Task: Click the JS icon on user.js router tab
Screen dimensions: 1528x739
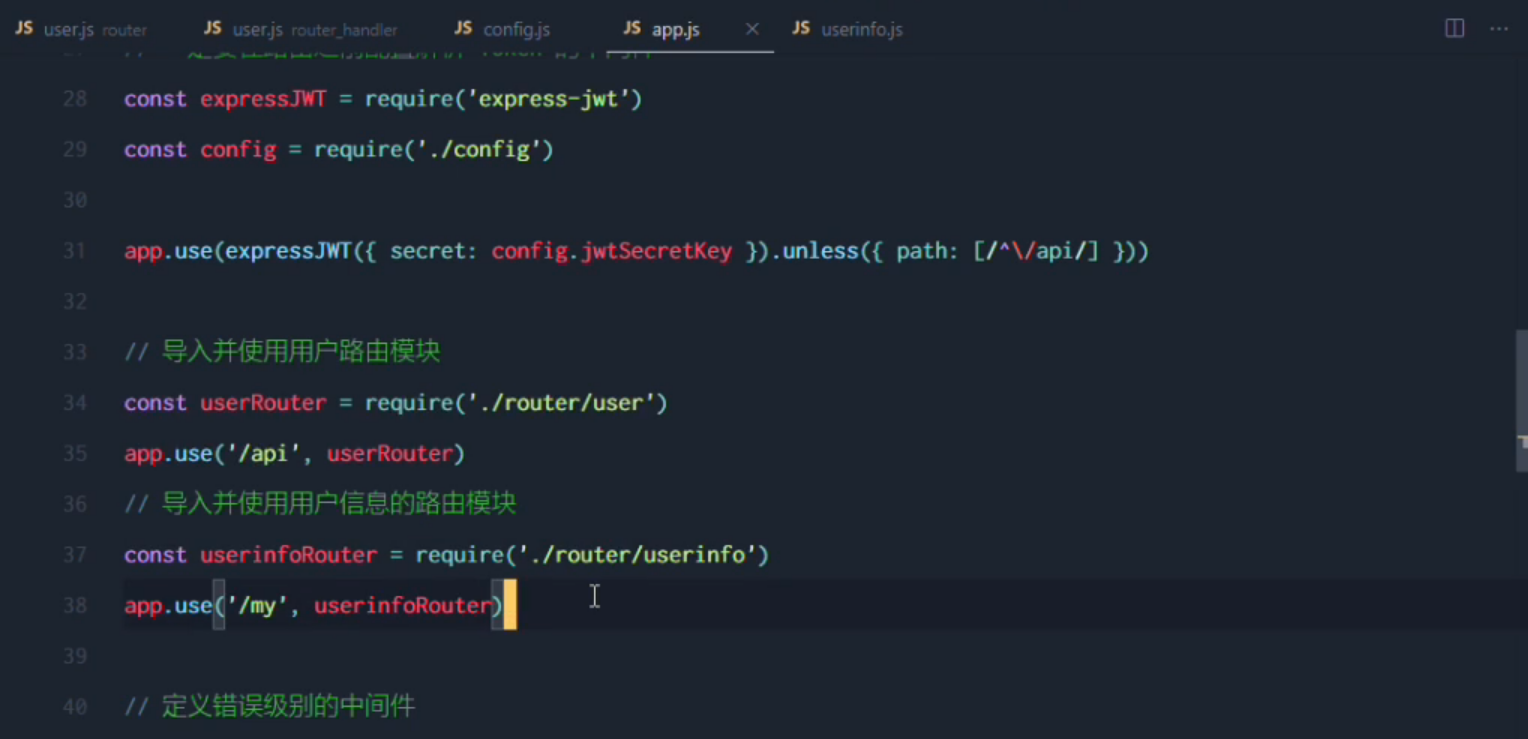Action: coord(24,28)
